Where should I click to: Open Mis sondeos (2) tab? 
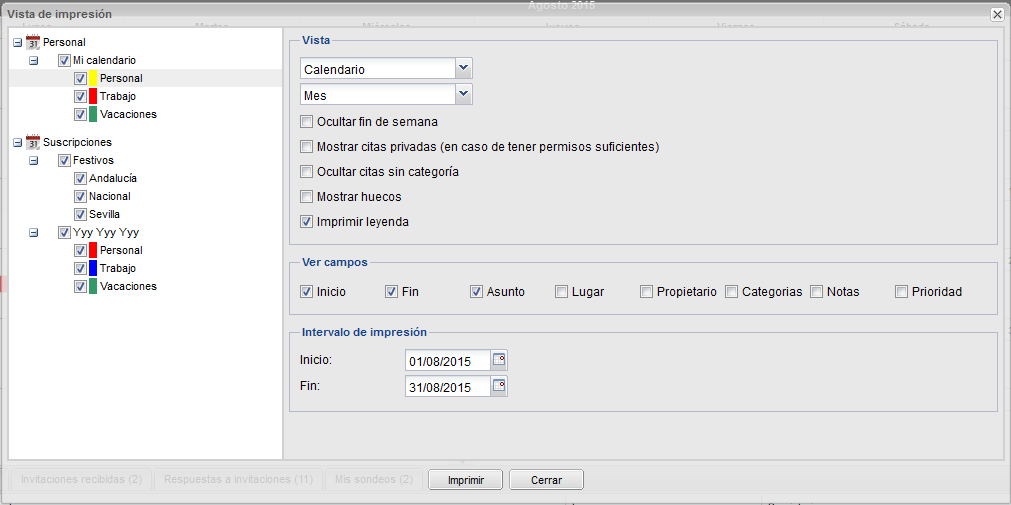[x=374, y=480]
